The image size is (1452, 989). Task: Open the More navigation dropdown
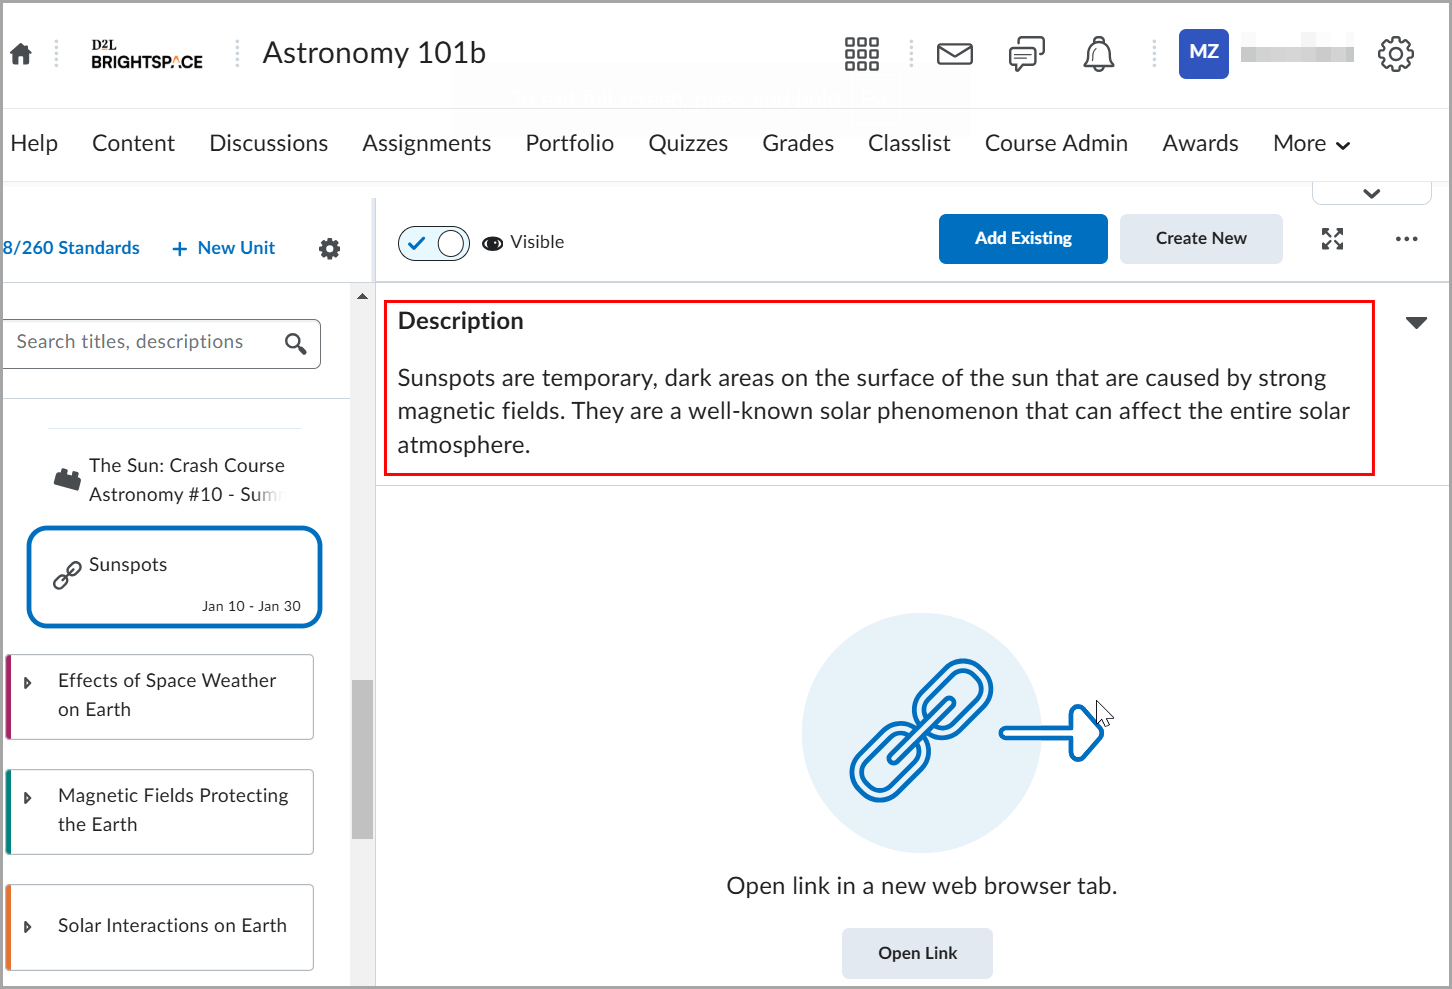tap(1311, 144)
